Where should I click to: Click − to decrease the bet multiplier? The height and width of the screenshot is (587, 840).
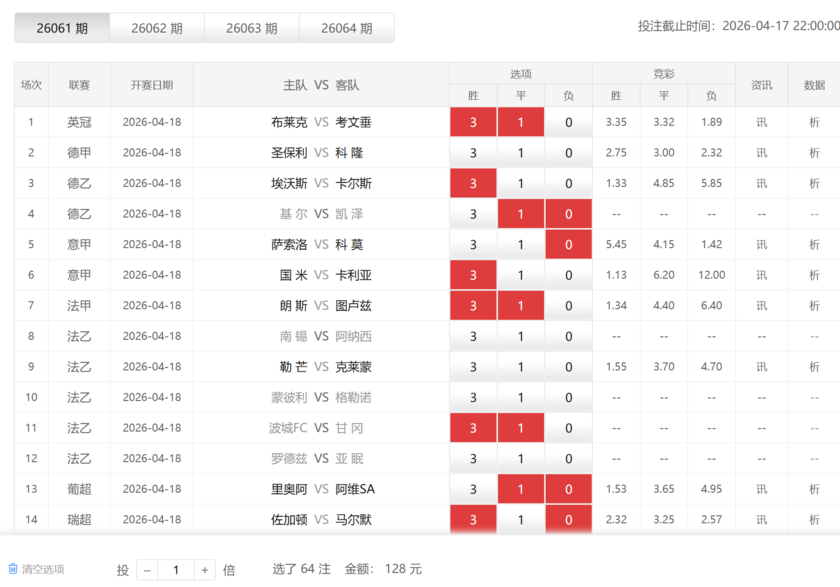pos(147,568)
